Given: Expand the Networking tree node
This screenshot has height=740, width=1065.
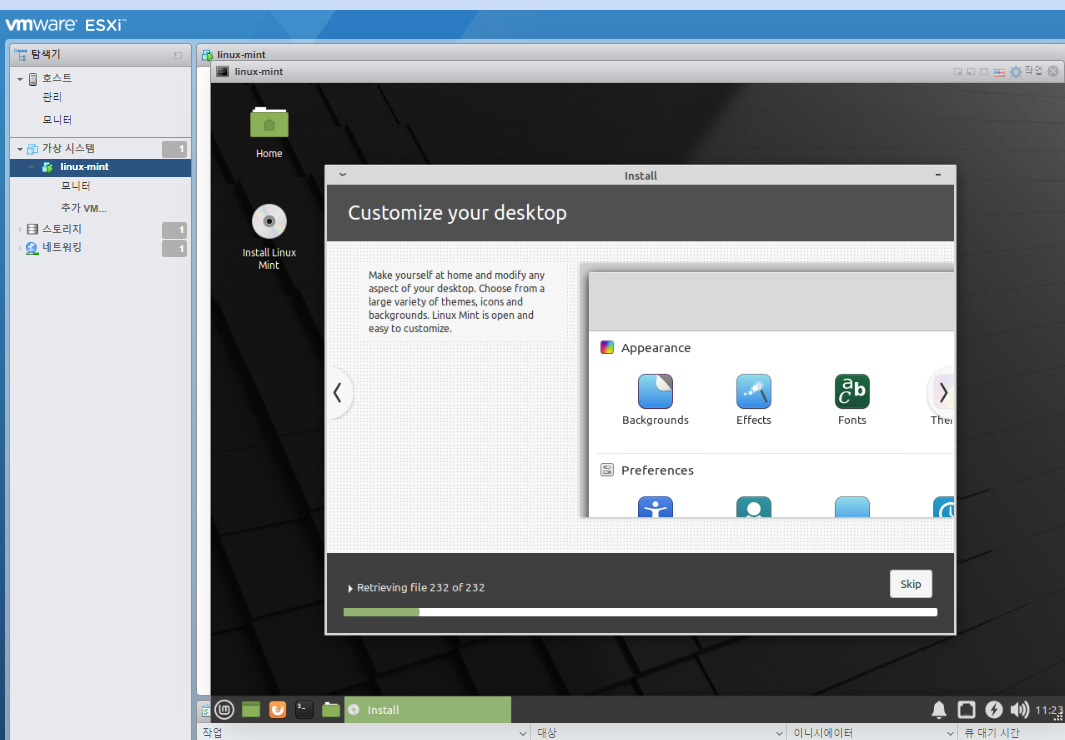Looking at the screenshot, I should [20, 248].
